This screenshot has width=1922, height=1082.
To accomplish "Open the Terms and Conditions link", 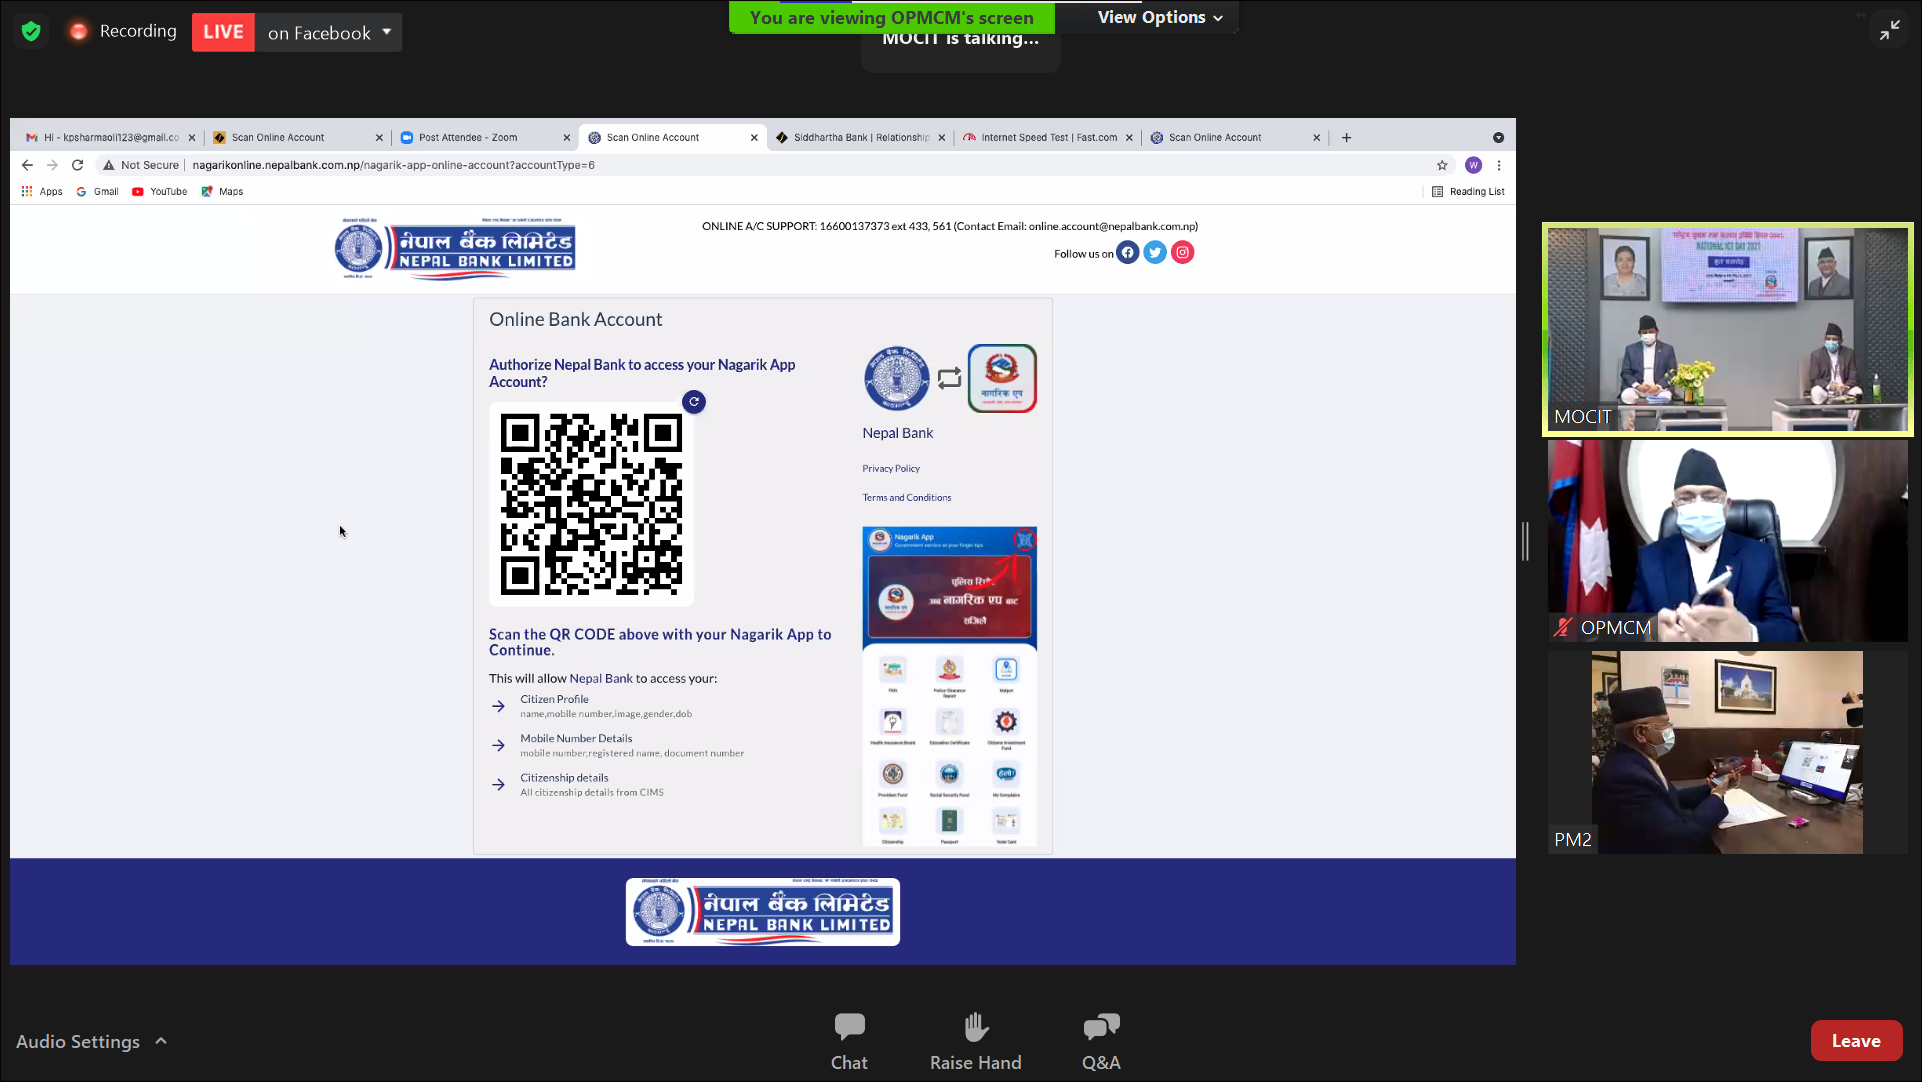I will 907,497.
